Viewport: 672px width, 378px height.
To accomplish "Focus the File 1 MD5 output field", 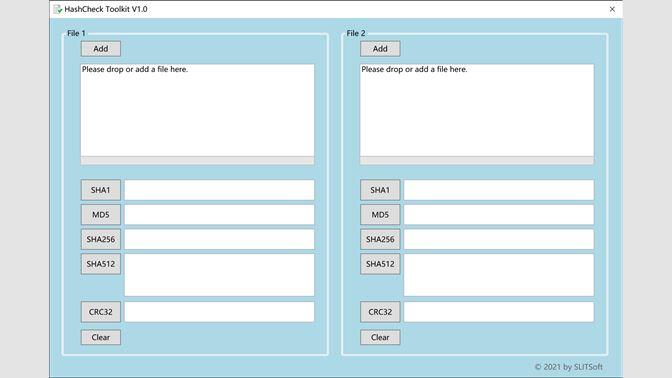I will coord(219,215).
